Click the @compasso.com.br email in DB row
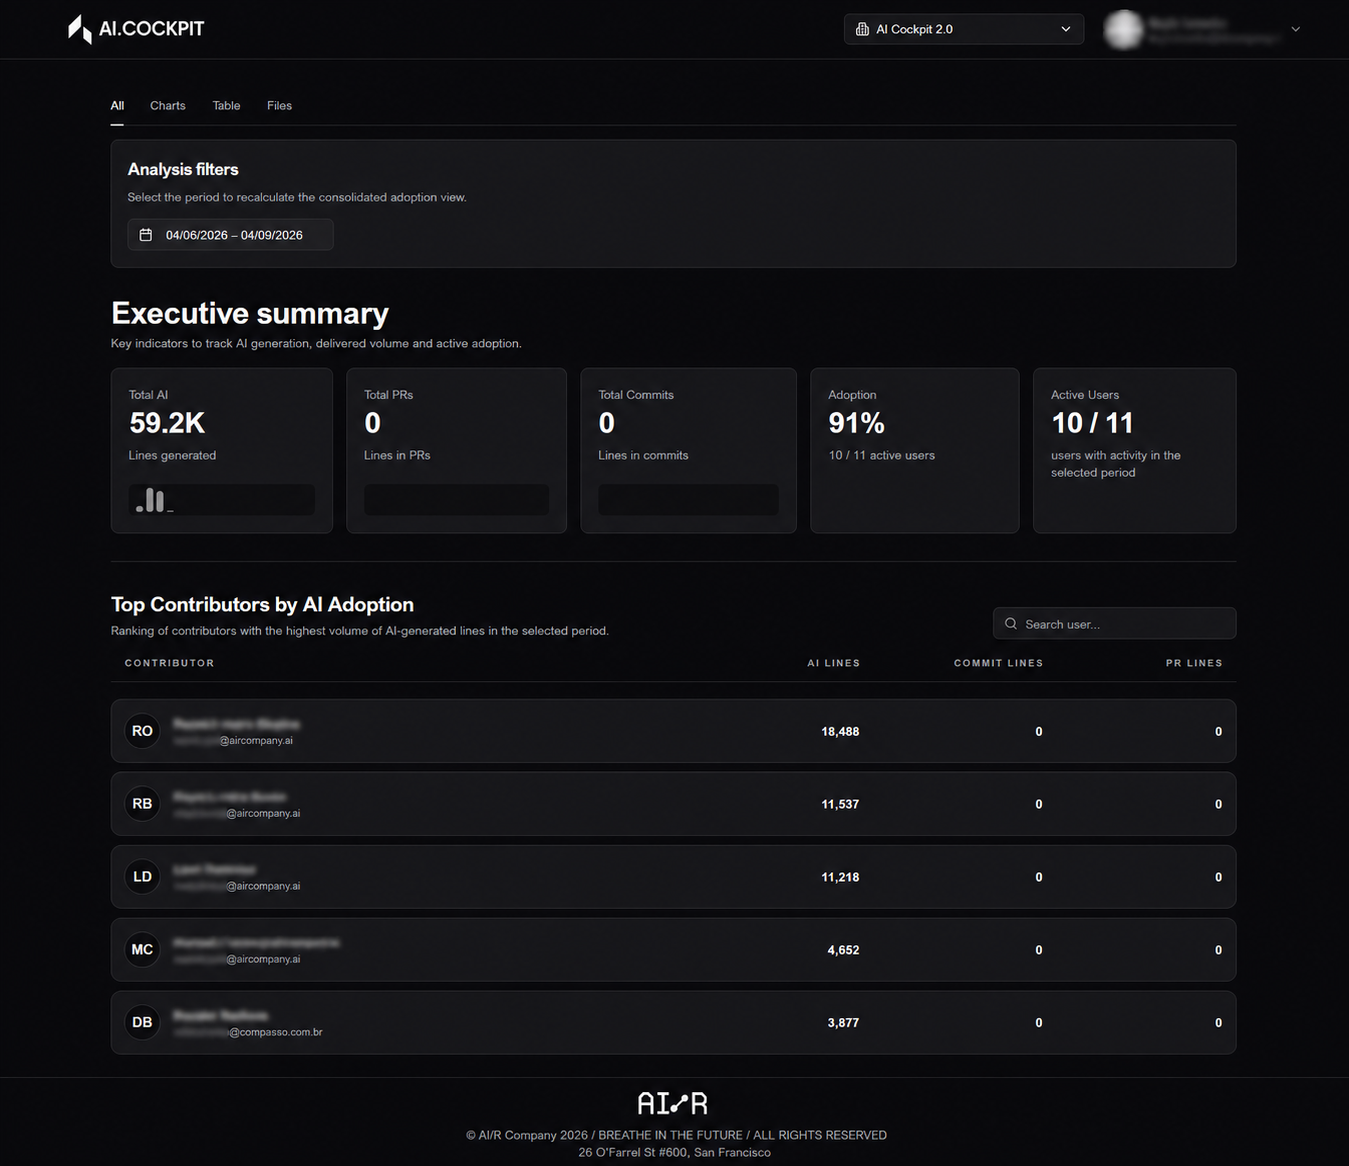Viewport: 1349px width, 1166px height. click(x=276, y=1032)
